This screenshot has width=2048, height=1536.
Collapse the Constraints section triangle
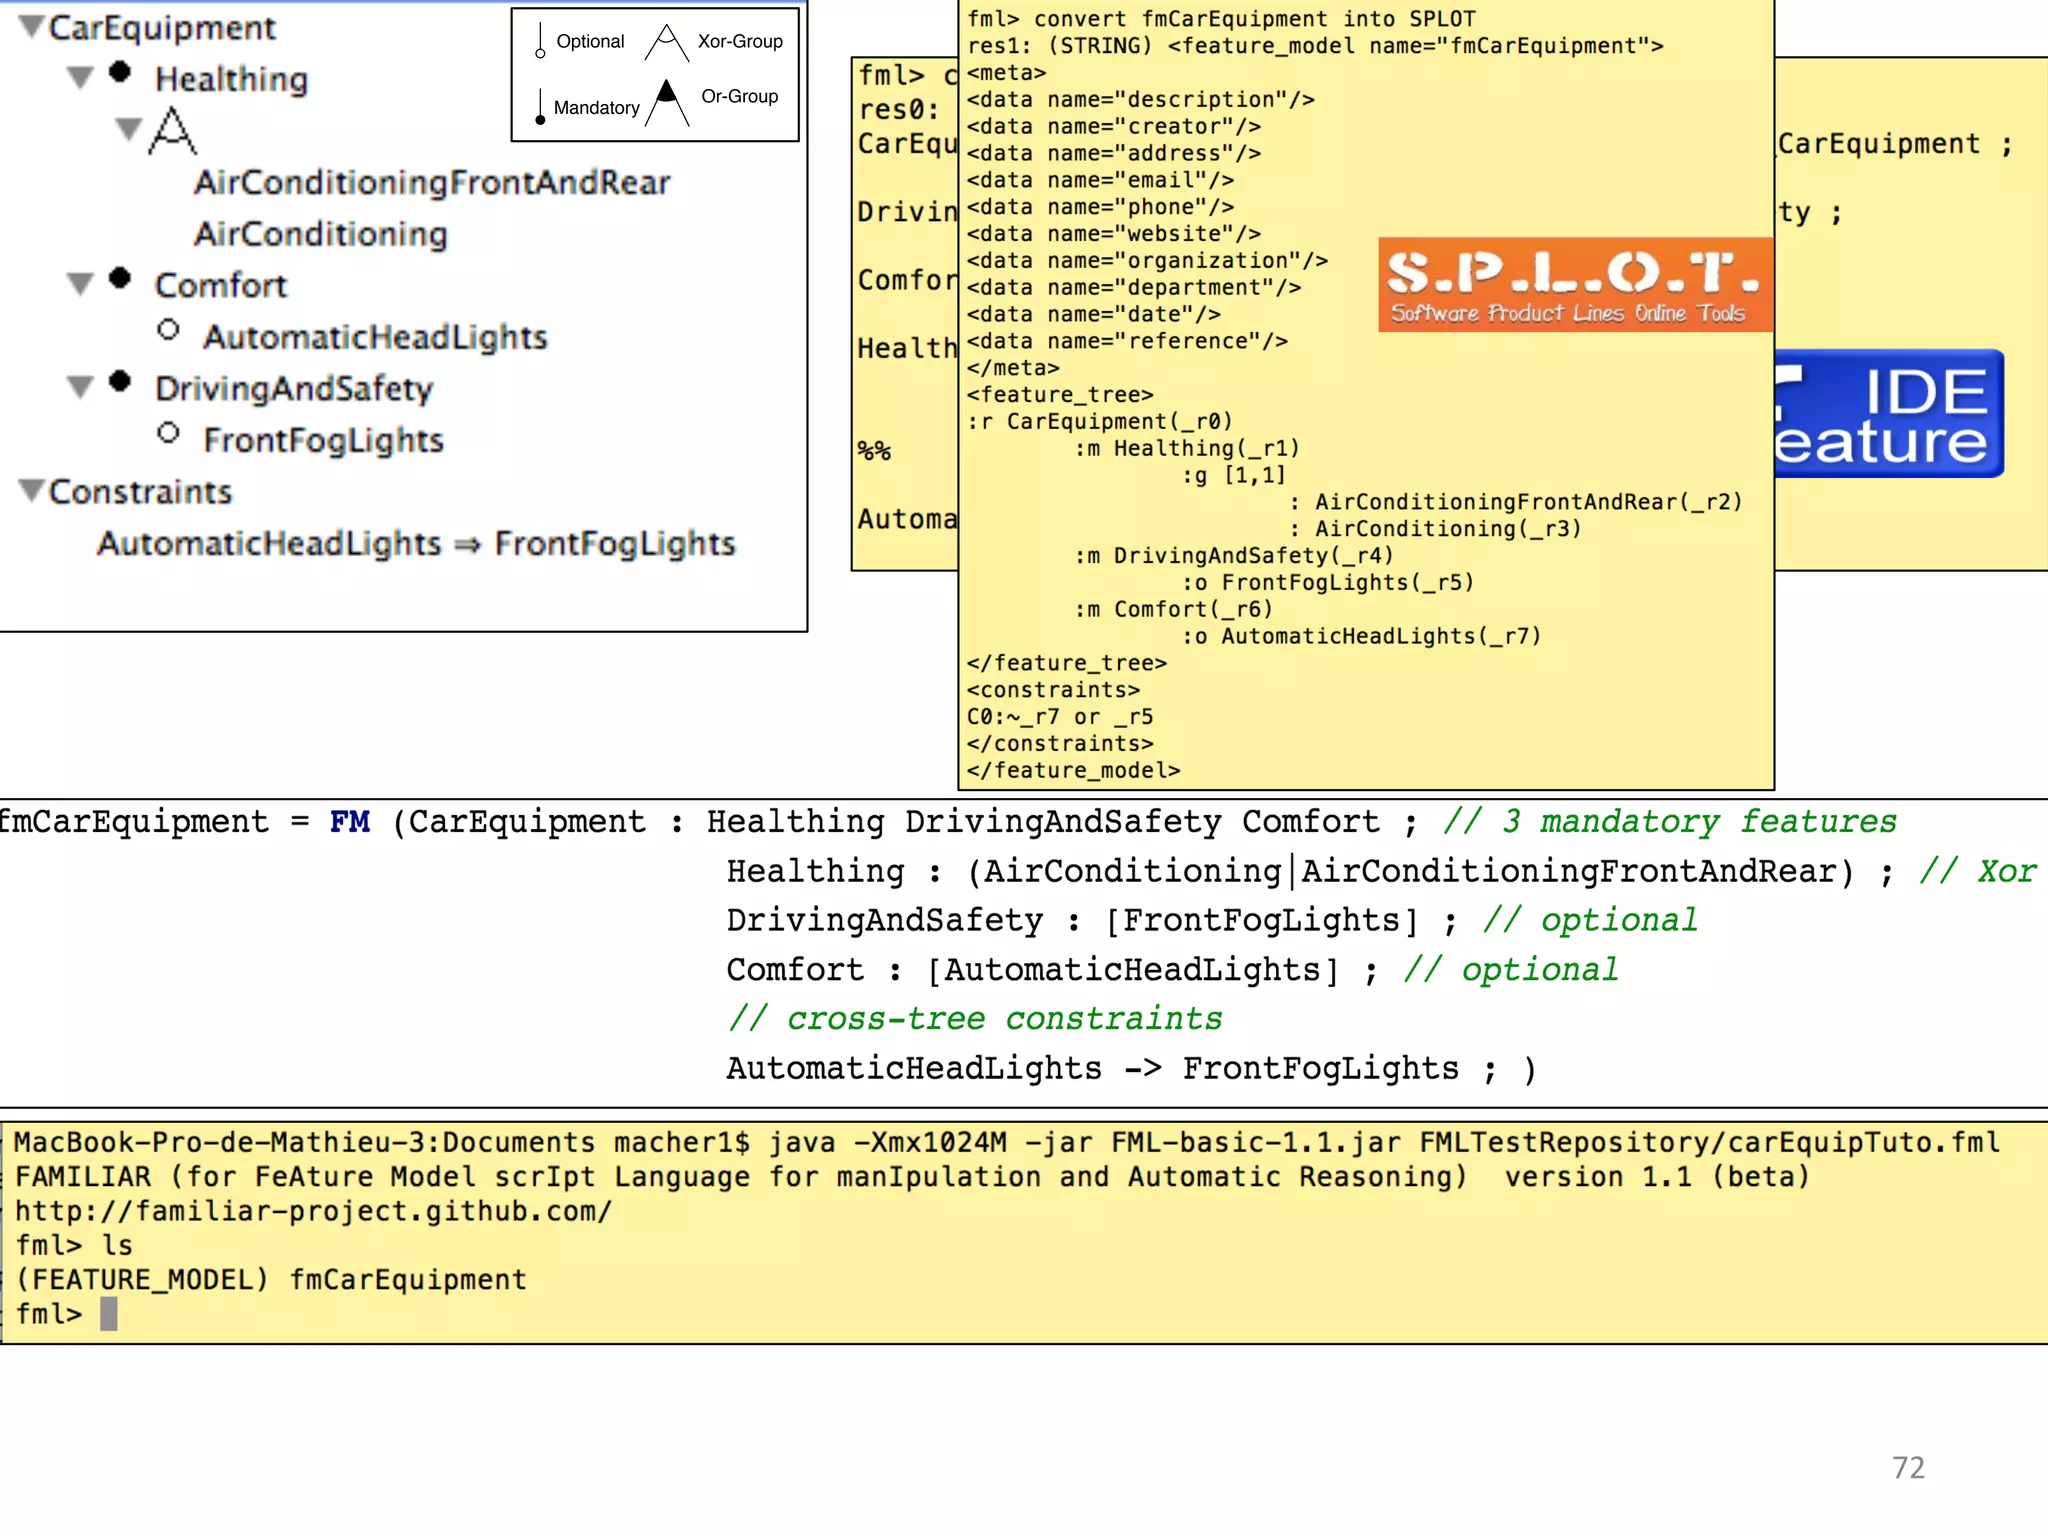[x=31, y=490]
